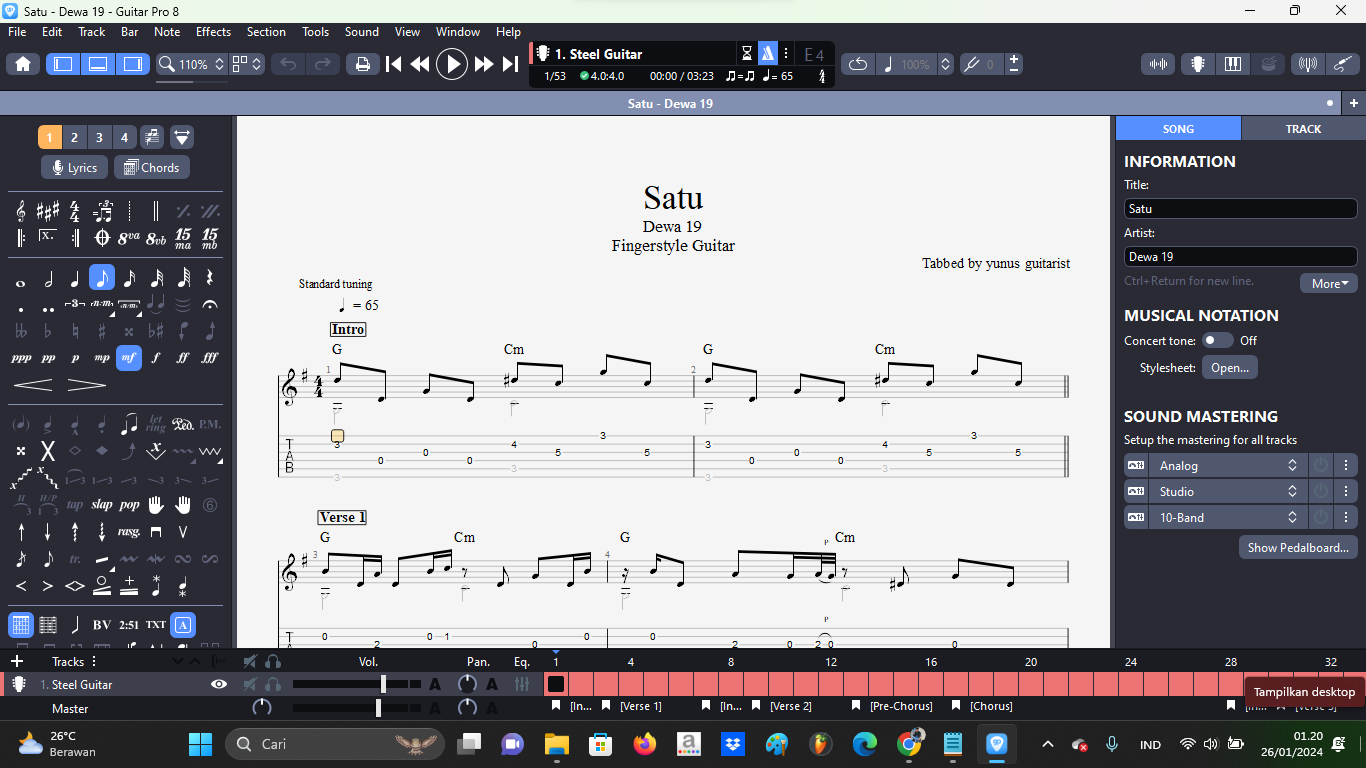Switch to the SONG tab

tap(1178, 128)
